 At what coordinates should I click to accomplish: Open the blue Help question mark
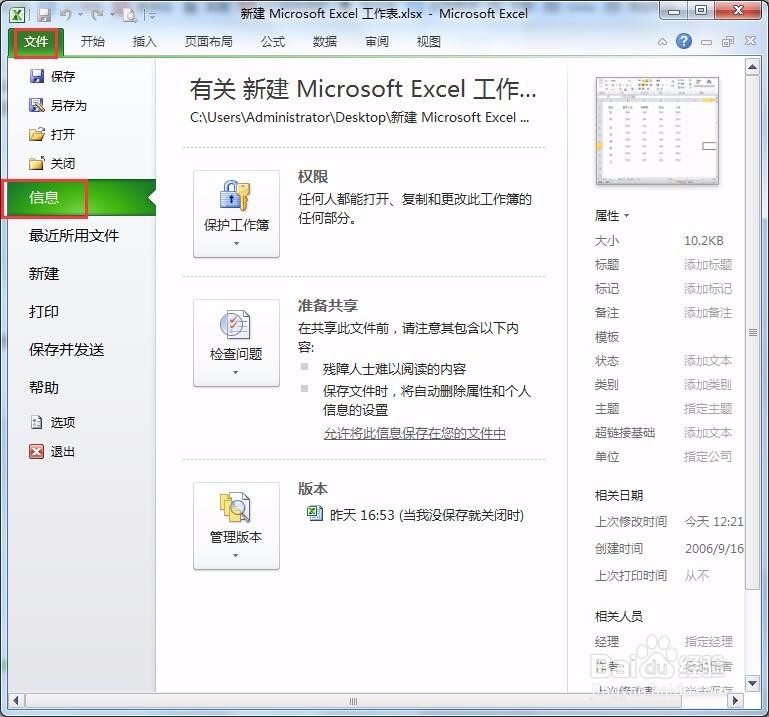point(684,41)
